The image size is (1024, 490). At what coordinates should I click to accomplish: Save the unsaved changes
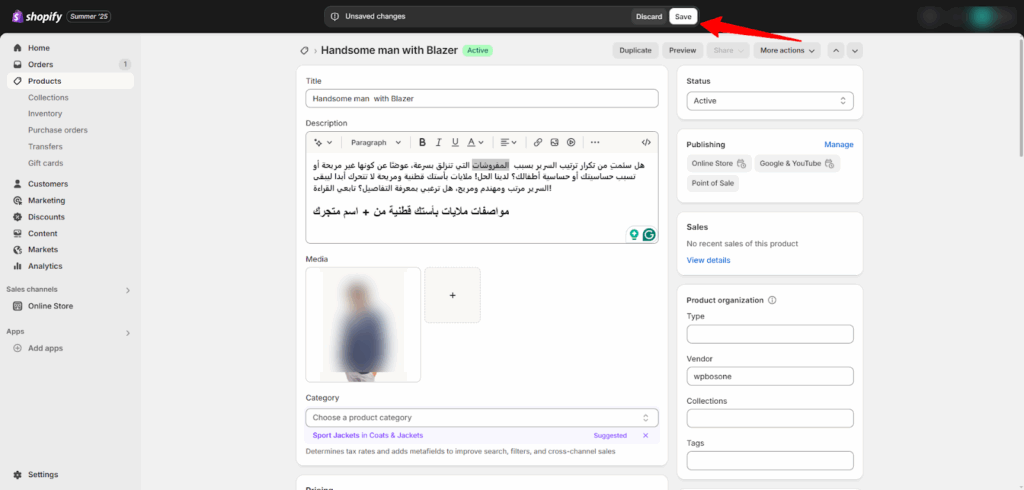[682, 17]
